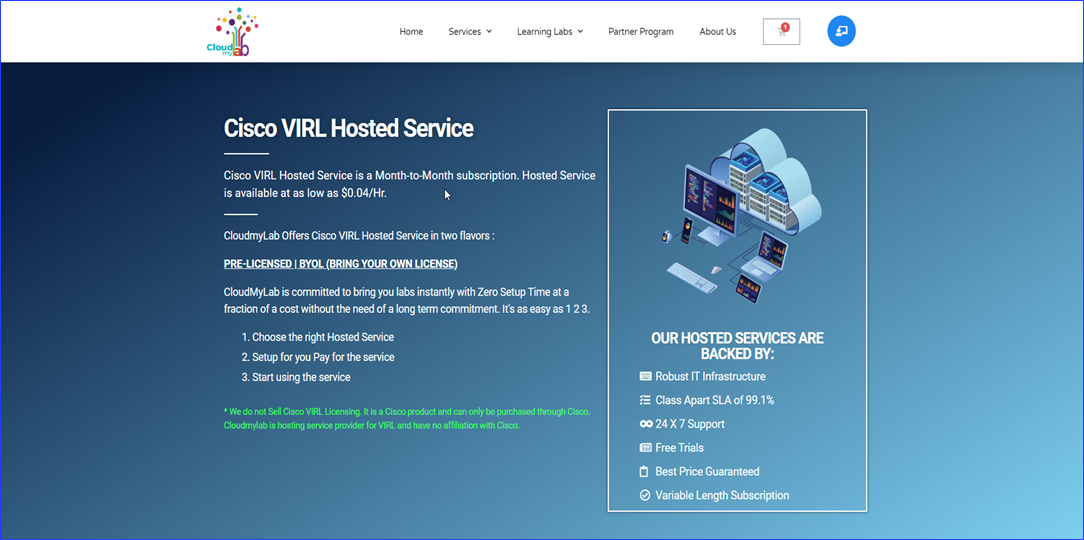Click the 'Zero Setup Time' paragraph
This screenshot has width=1084, height=540.
[x=406, y=300]
